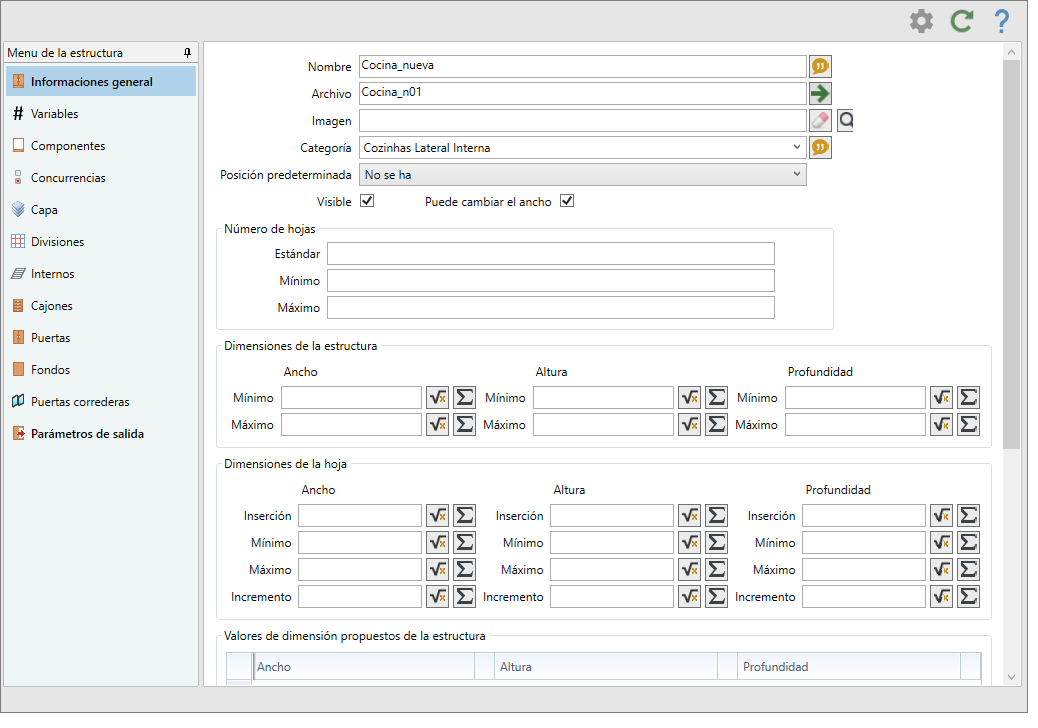Open Posición predeterminada dropdown
This screenshot has width=1038, height=728.
(583, 175)
